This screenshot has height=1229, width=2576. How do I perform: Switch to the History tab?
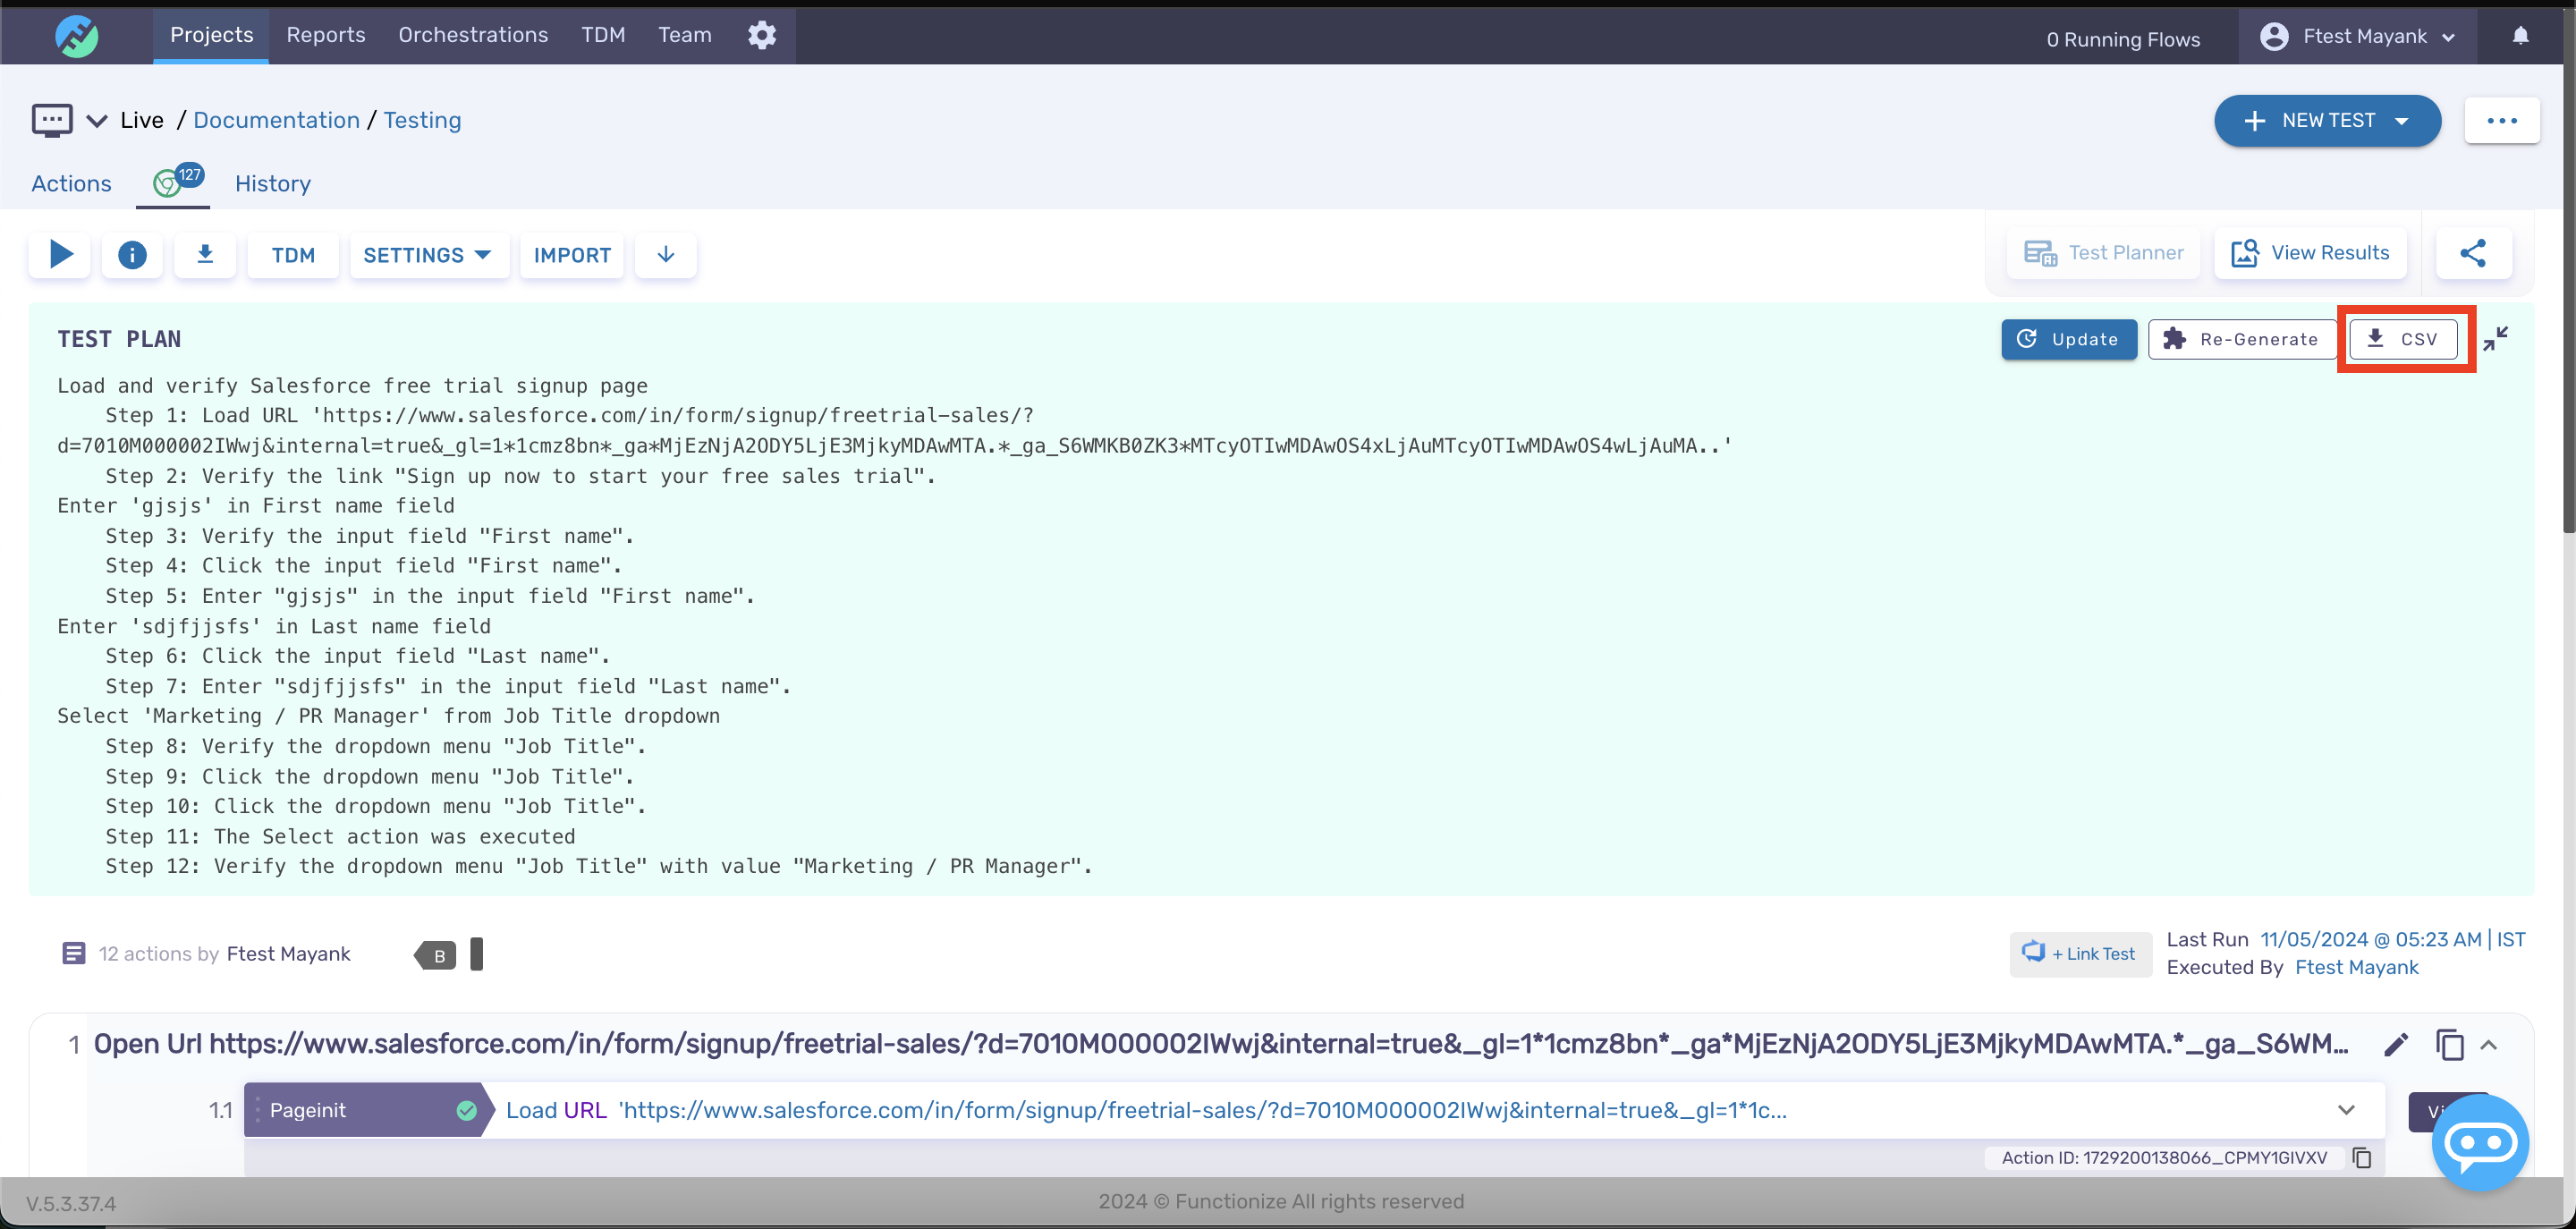(273, 184)
